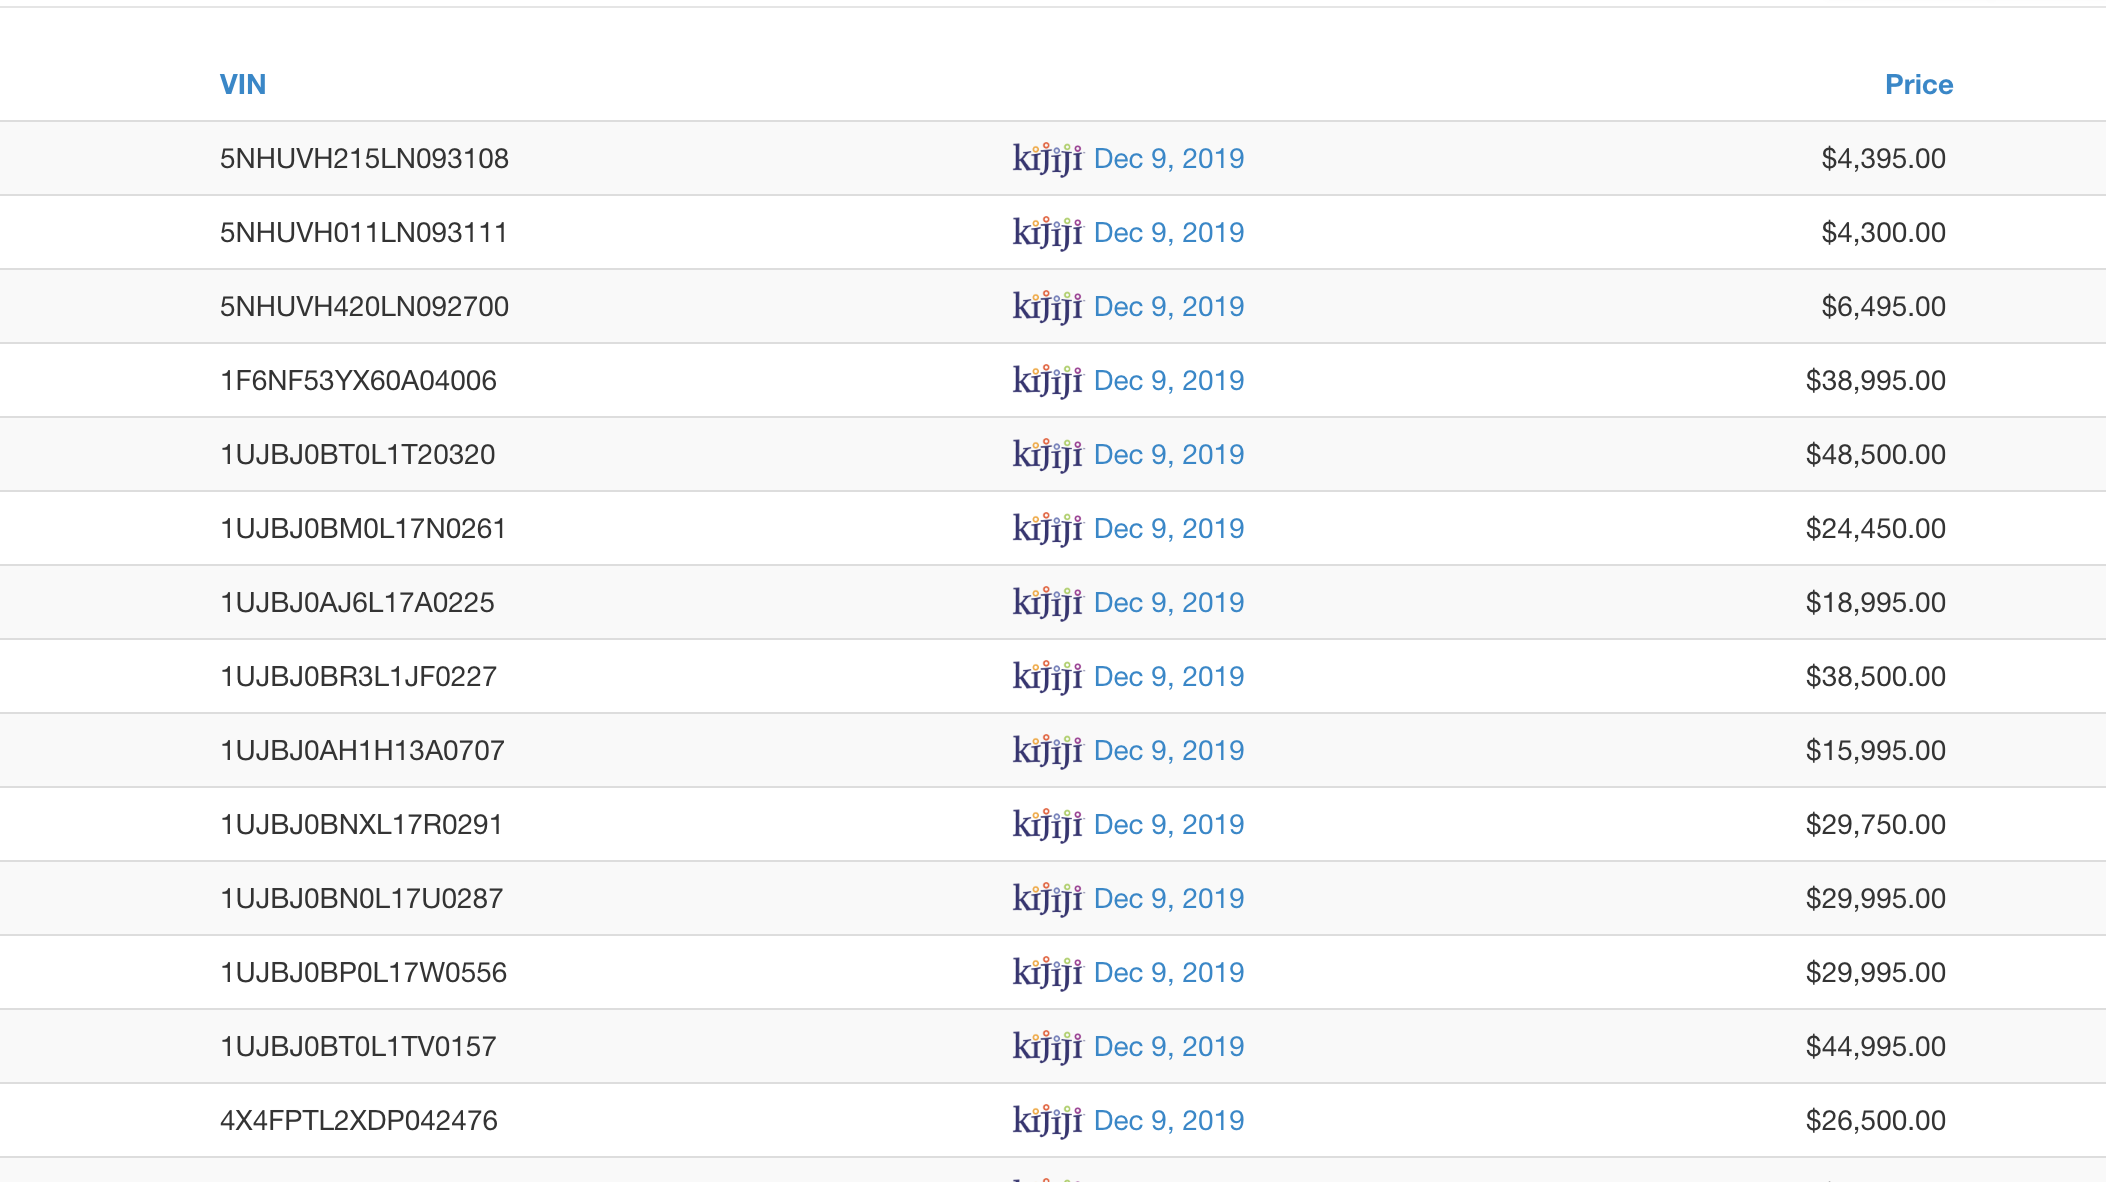The height and width of the screenshot is (1182, 2106).
Task: Sort the table by the VIN column
Action: coord(243,84)
